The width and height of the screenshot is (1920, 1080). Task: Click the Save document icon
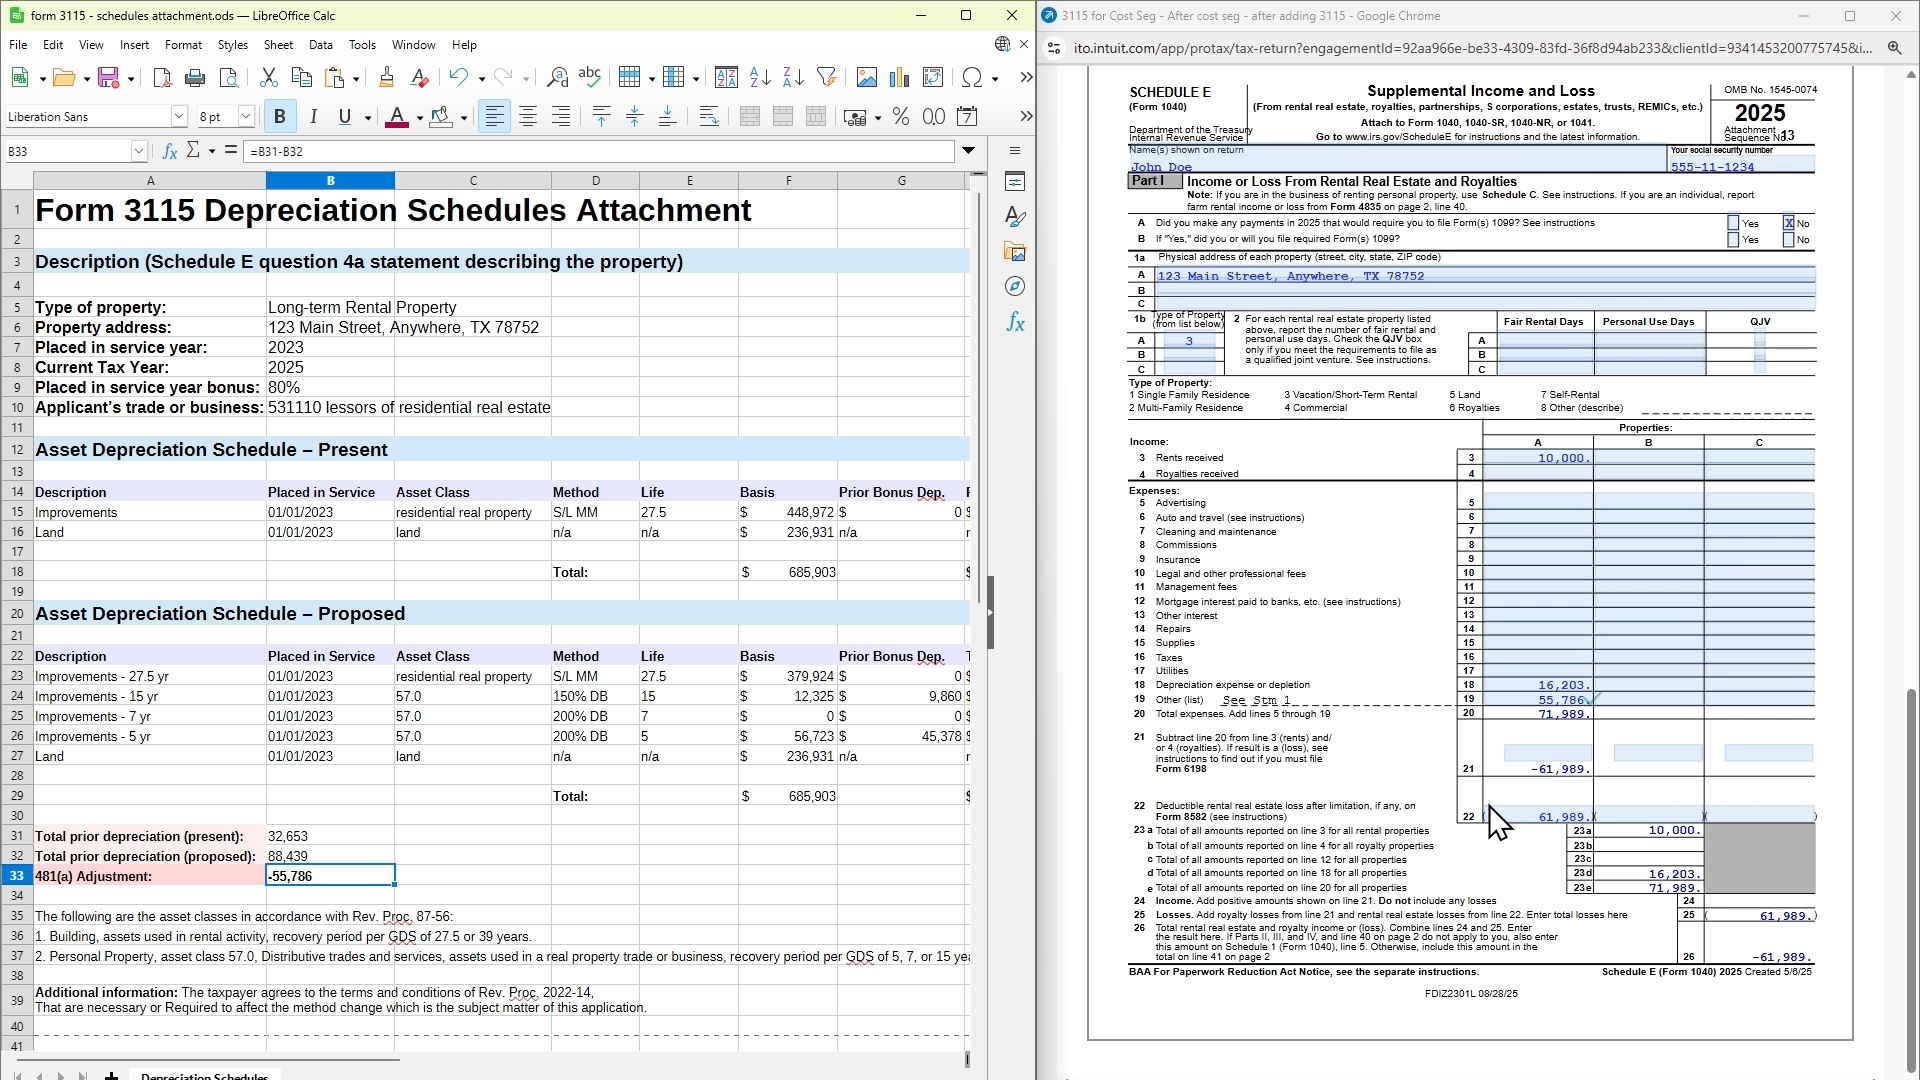point(109,78)
